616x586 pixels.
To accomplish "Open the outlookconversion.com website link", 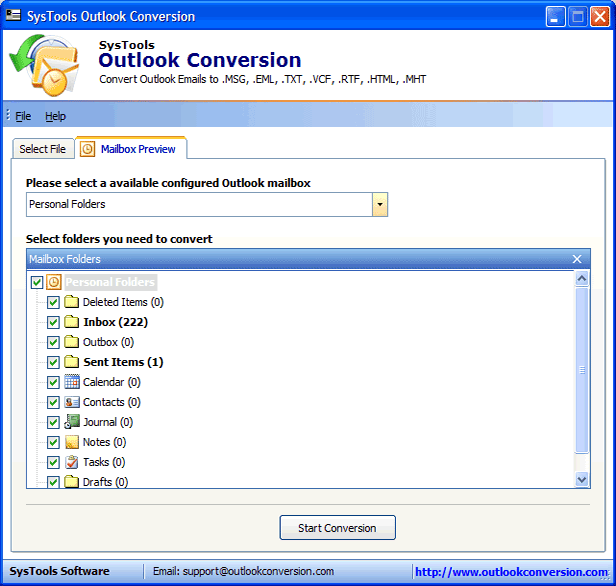I will coord(512,572).
